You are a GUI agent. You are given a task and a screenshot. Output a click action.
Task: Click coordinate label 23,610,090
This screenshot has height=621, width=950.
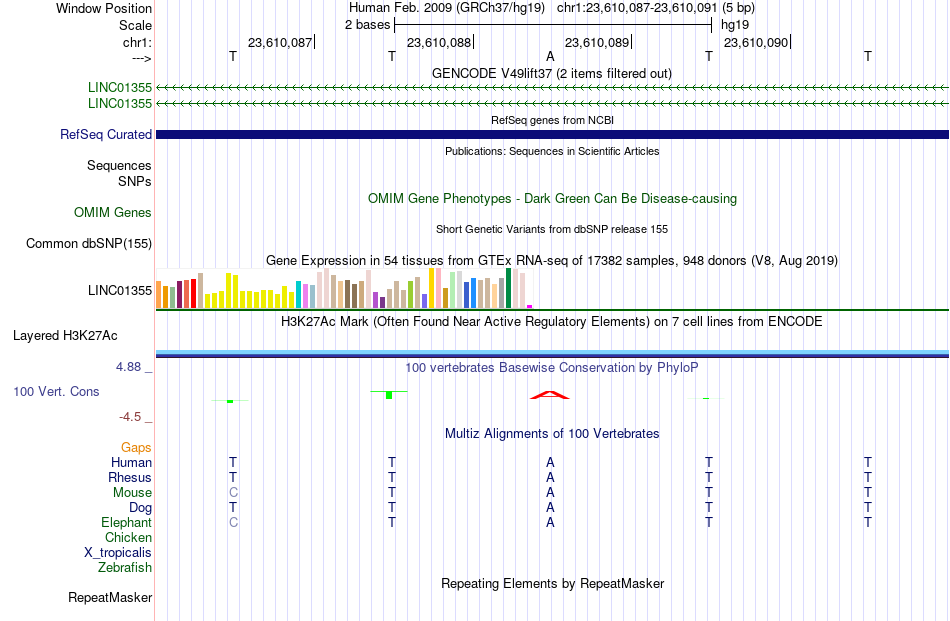tap(756, 42)
